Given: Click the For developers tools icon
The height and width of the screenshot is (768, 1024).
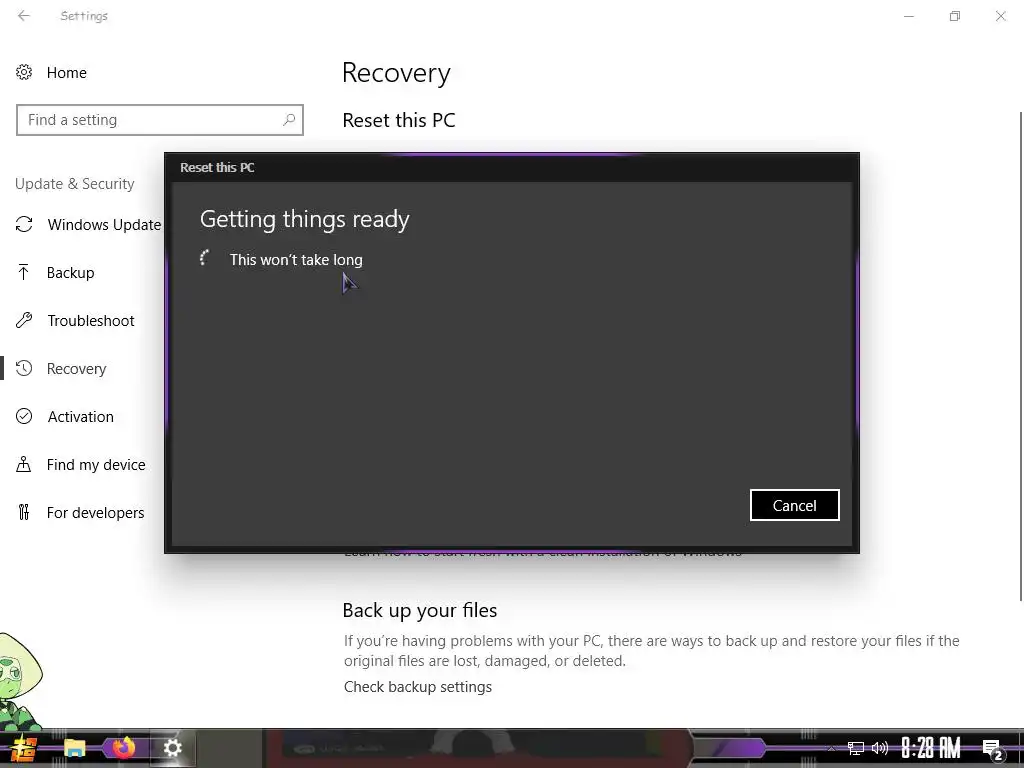Looking at the screenshot, I should (x=24, y=513).
